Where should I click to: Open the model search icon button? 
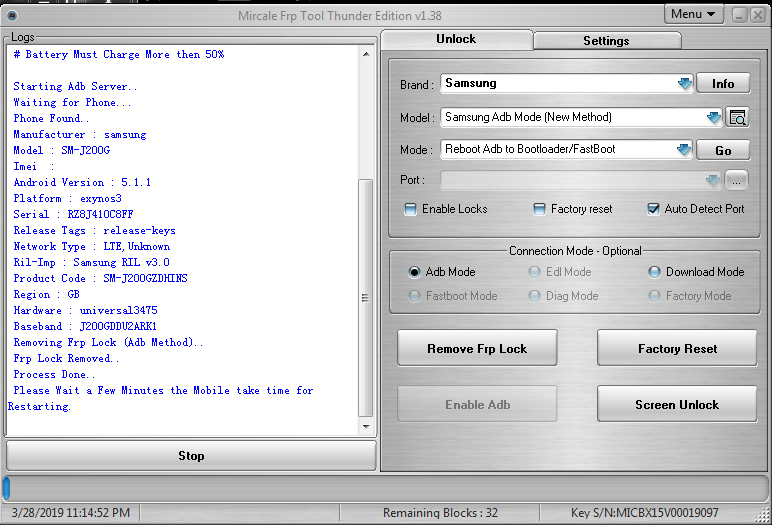pos(737,117)
